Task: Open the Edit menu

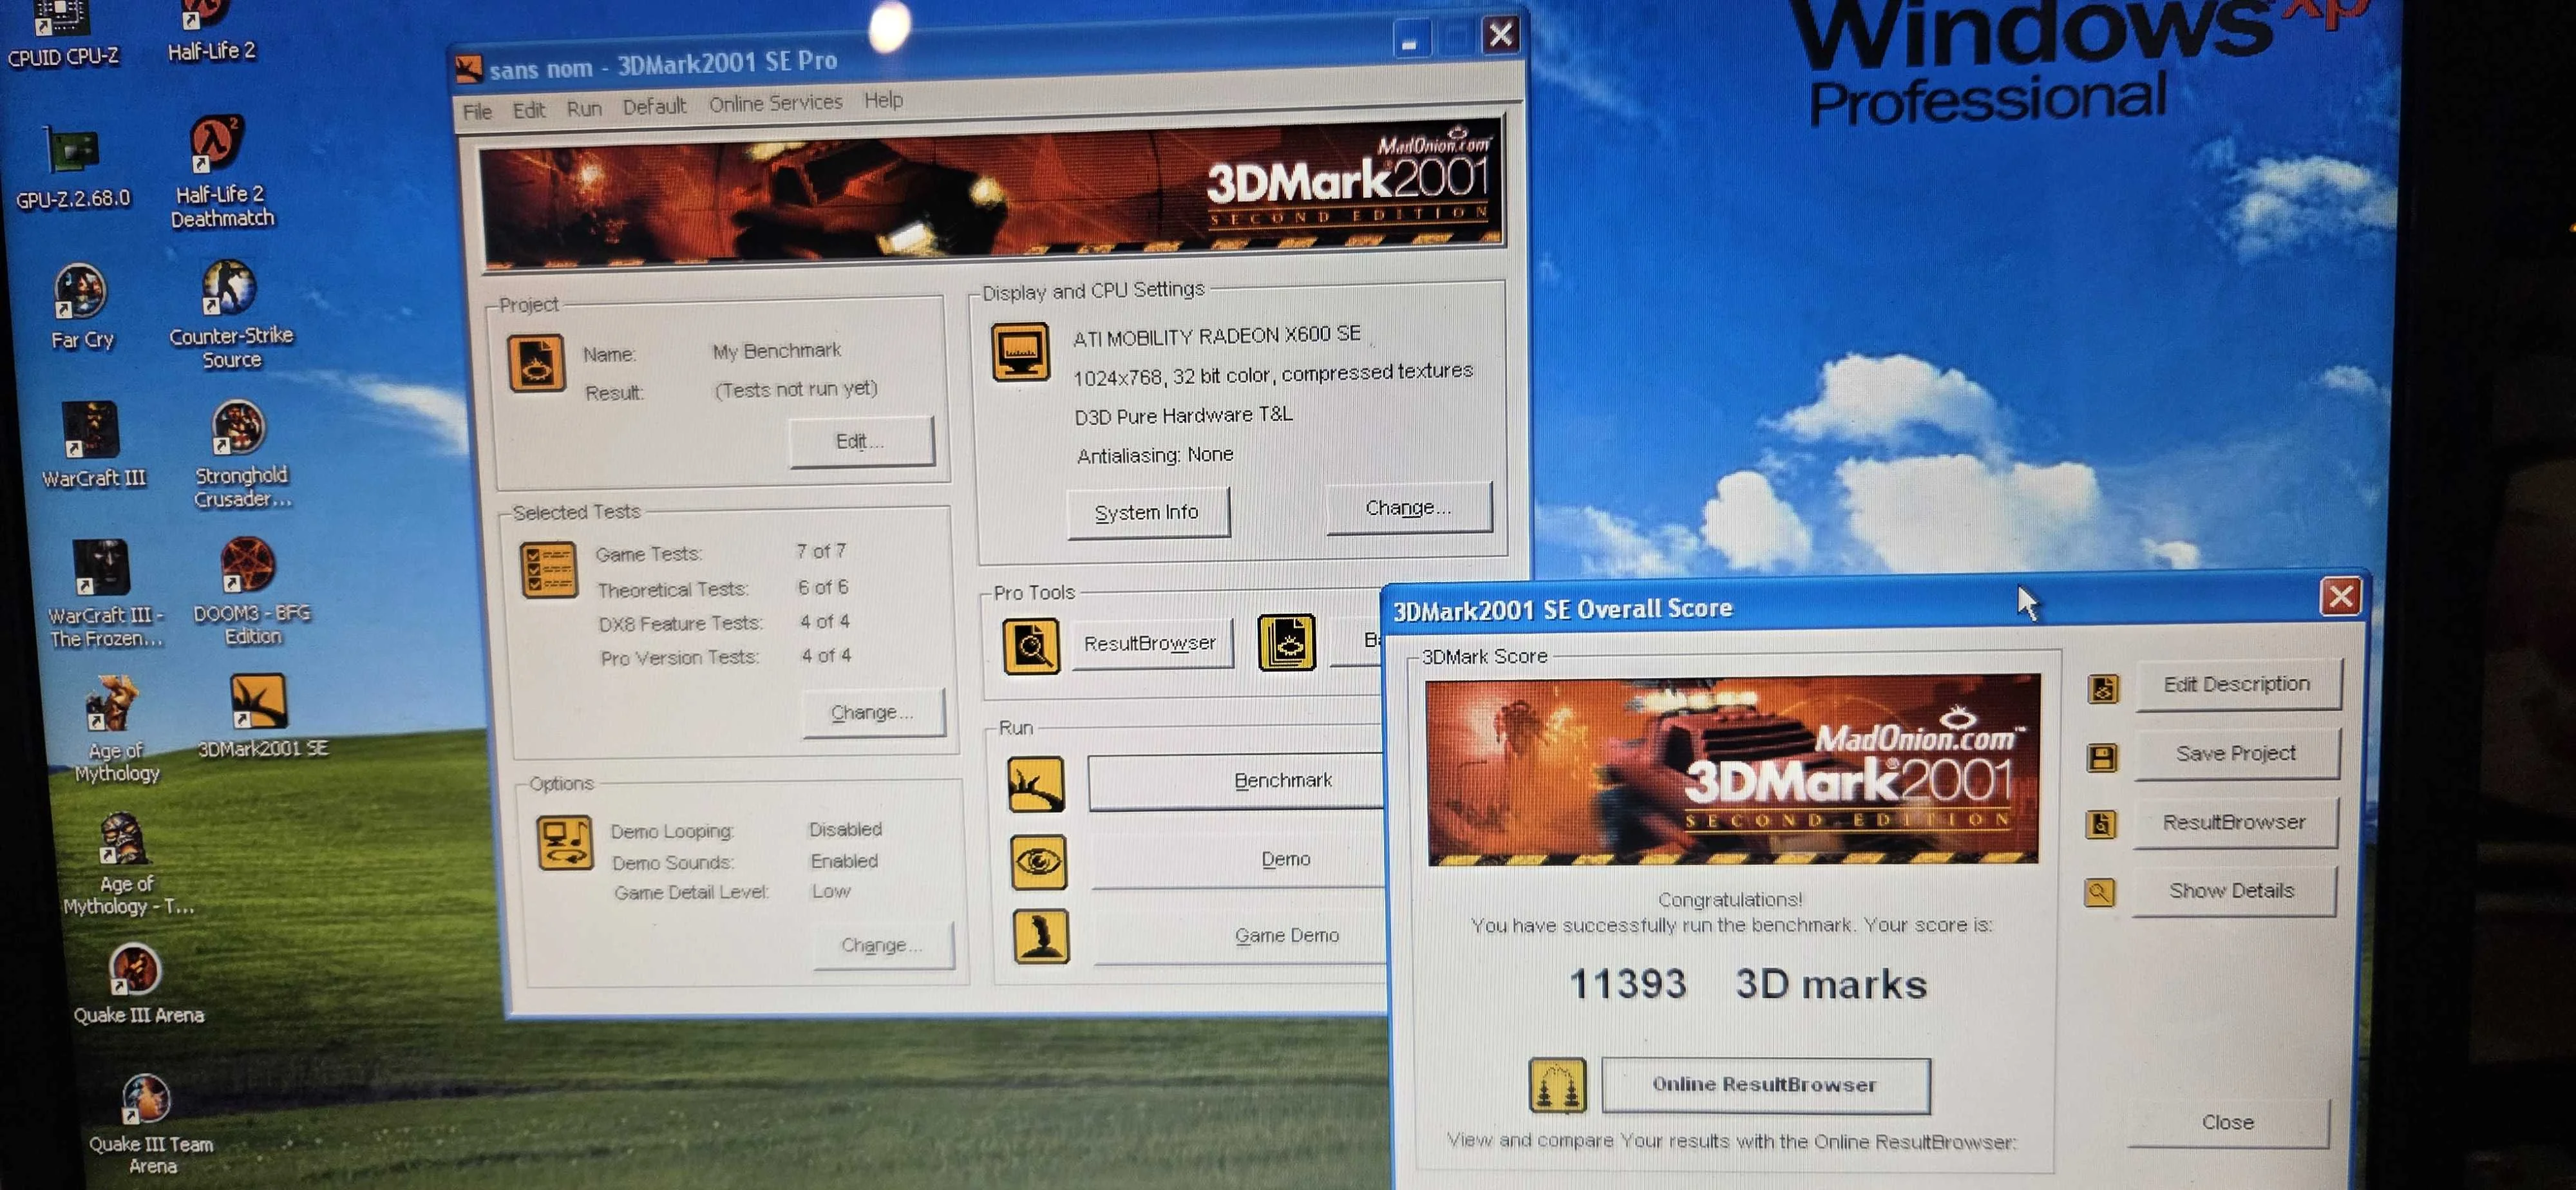Action: click(529, 110)
